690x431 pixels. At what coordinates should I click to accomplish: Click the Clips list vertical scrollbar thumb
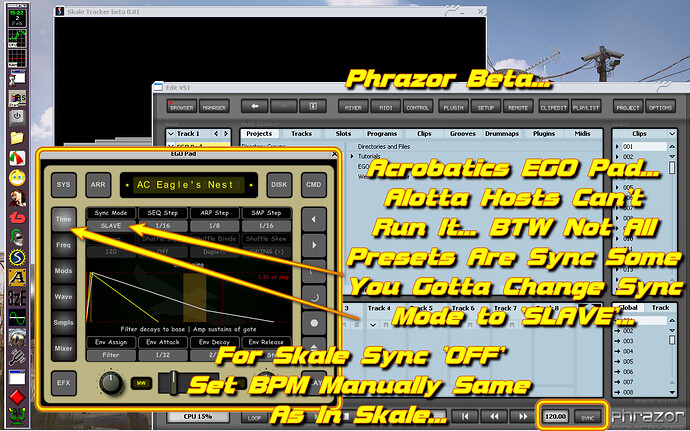click(x=672, y=167)
